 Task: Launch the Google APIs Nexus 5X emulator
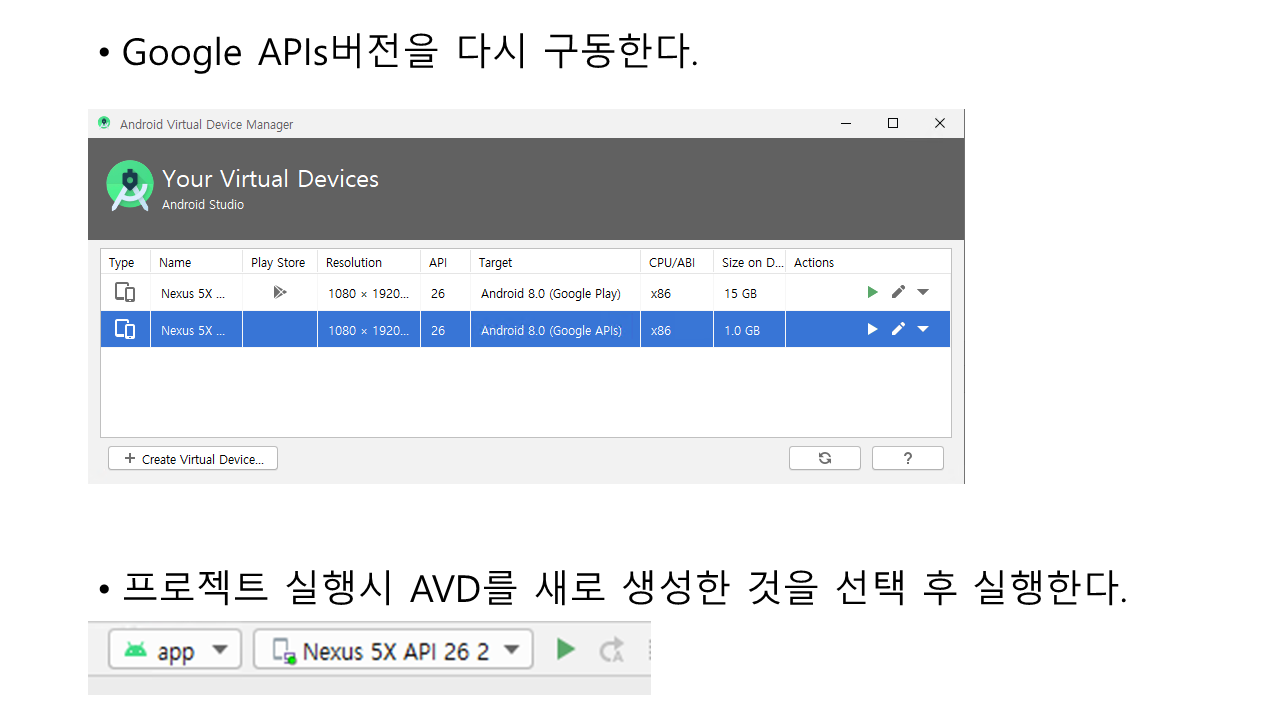tap(872, 329)
